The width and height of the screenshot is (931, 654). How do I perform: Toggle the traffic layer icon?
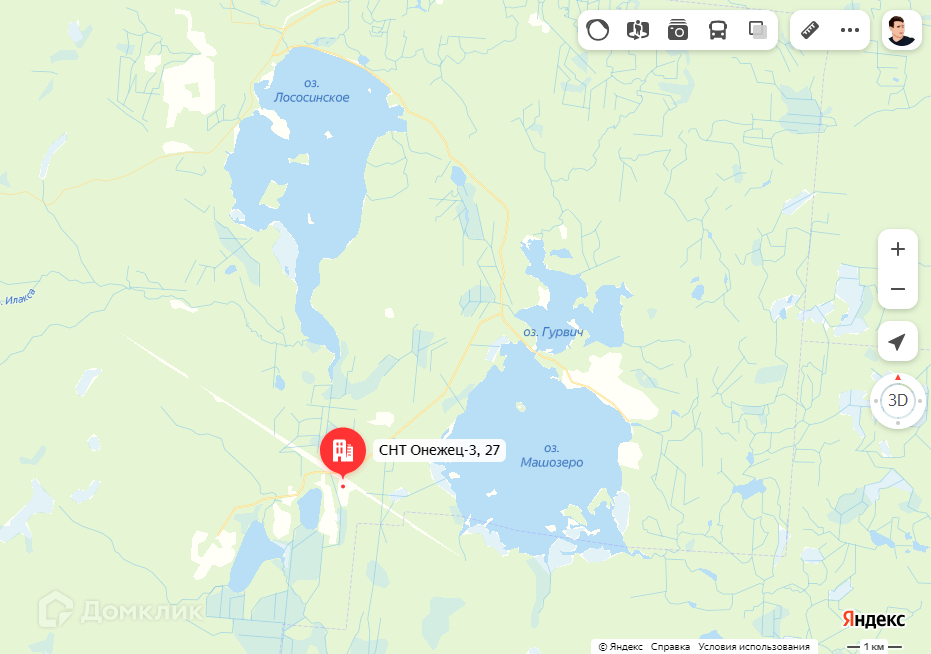pos(597,30)
